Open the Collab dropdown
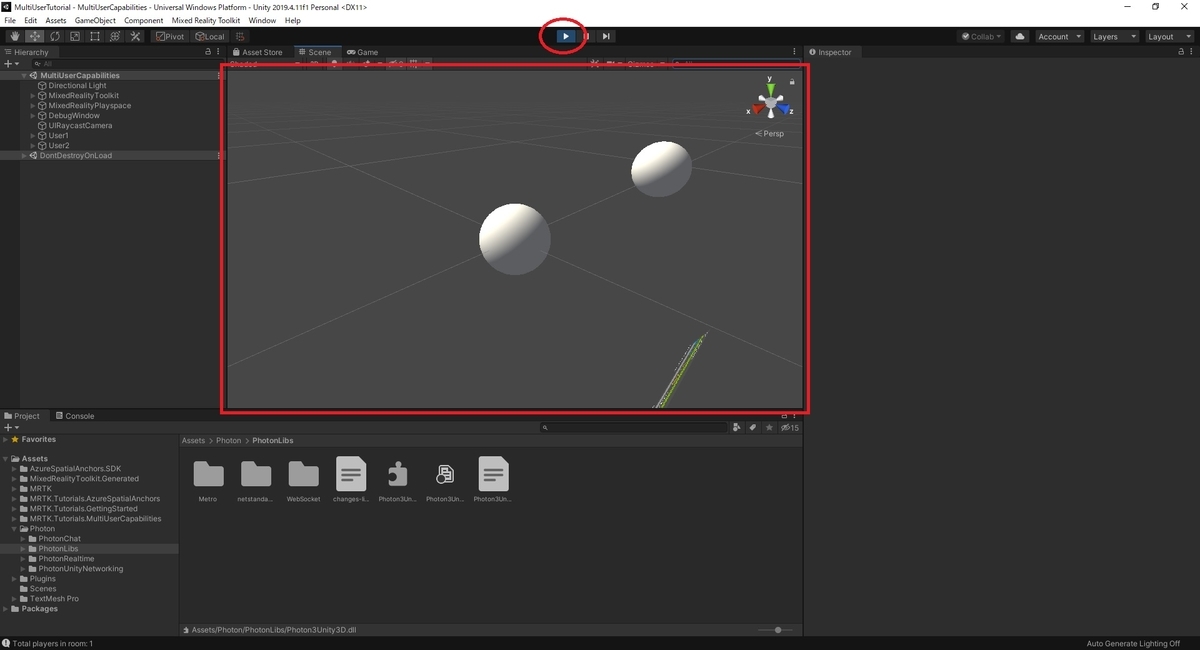Viewport: 1200px width, 650px height. pyautogui.click(x=982, y=37)
